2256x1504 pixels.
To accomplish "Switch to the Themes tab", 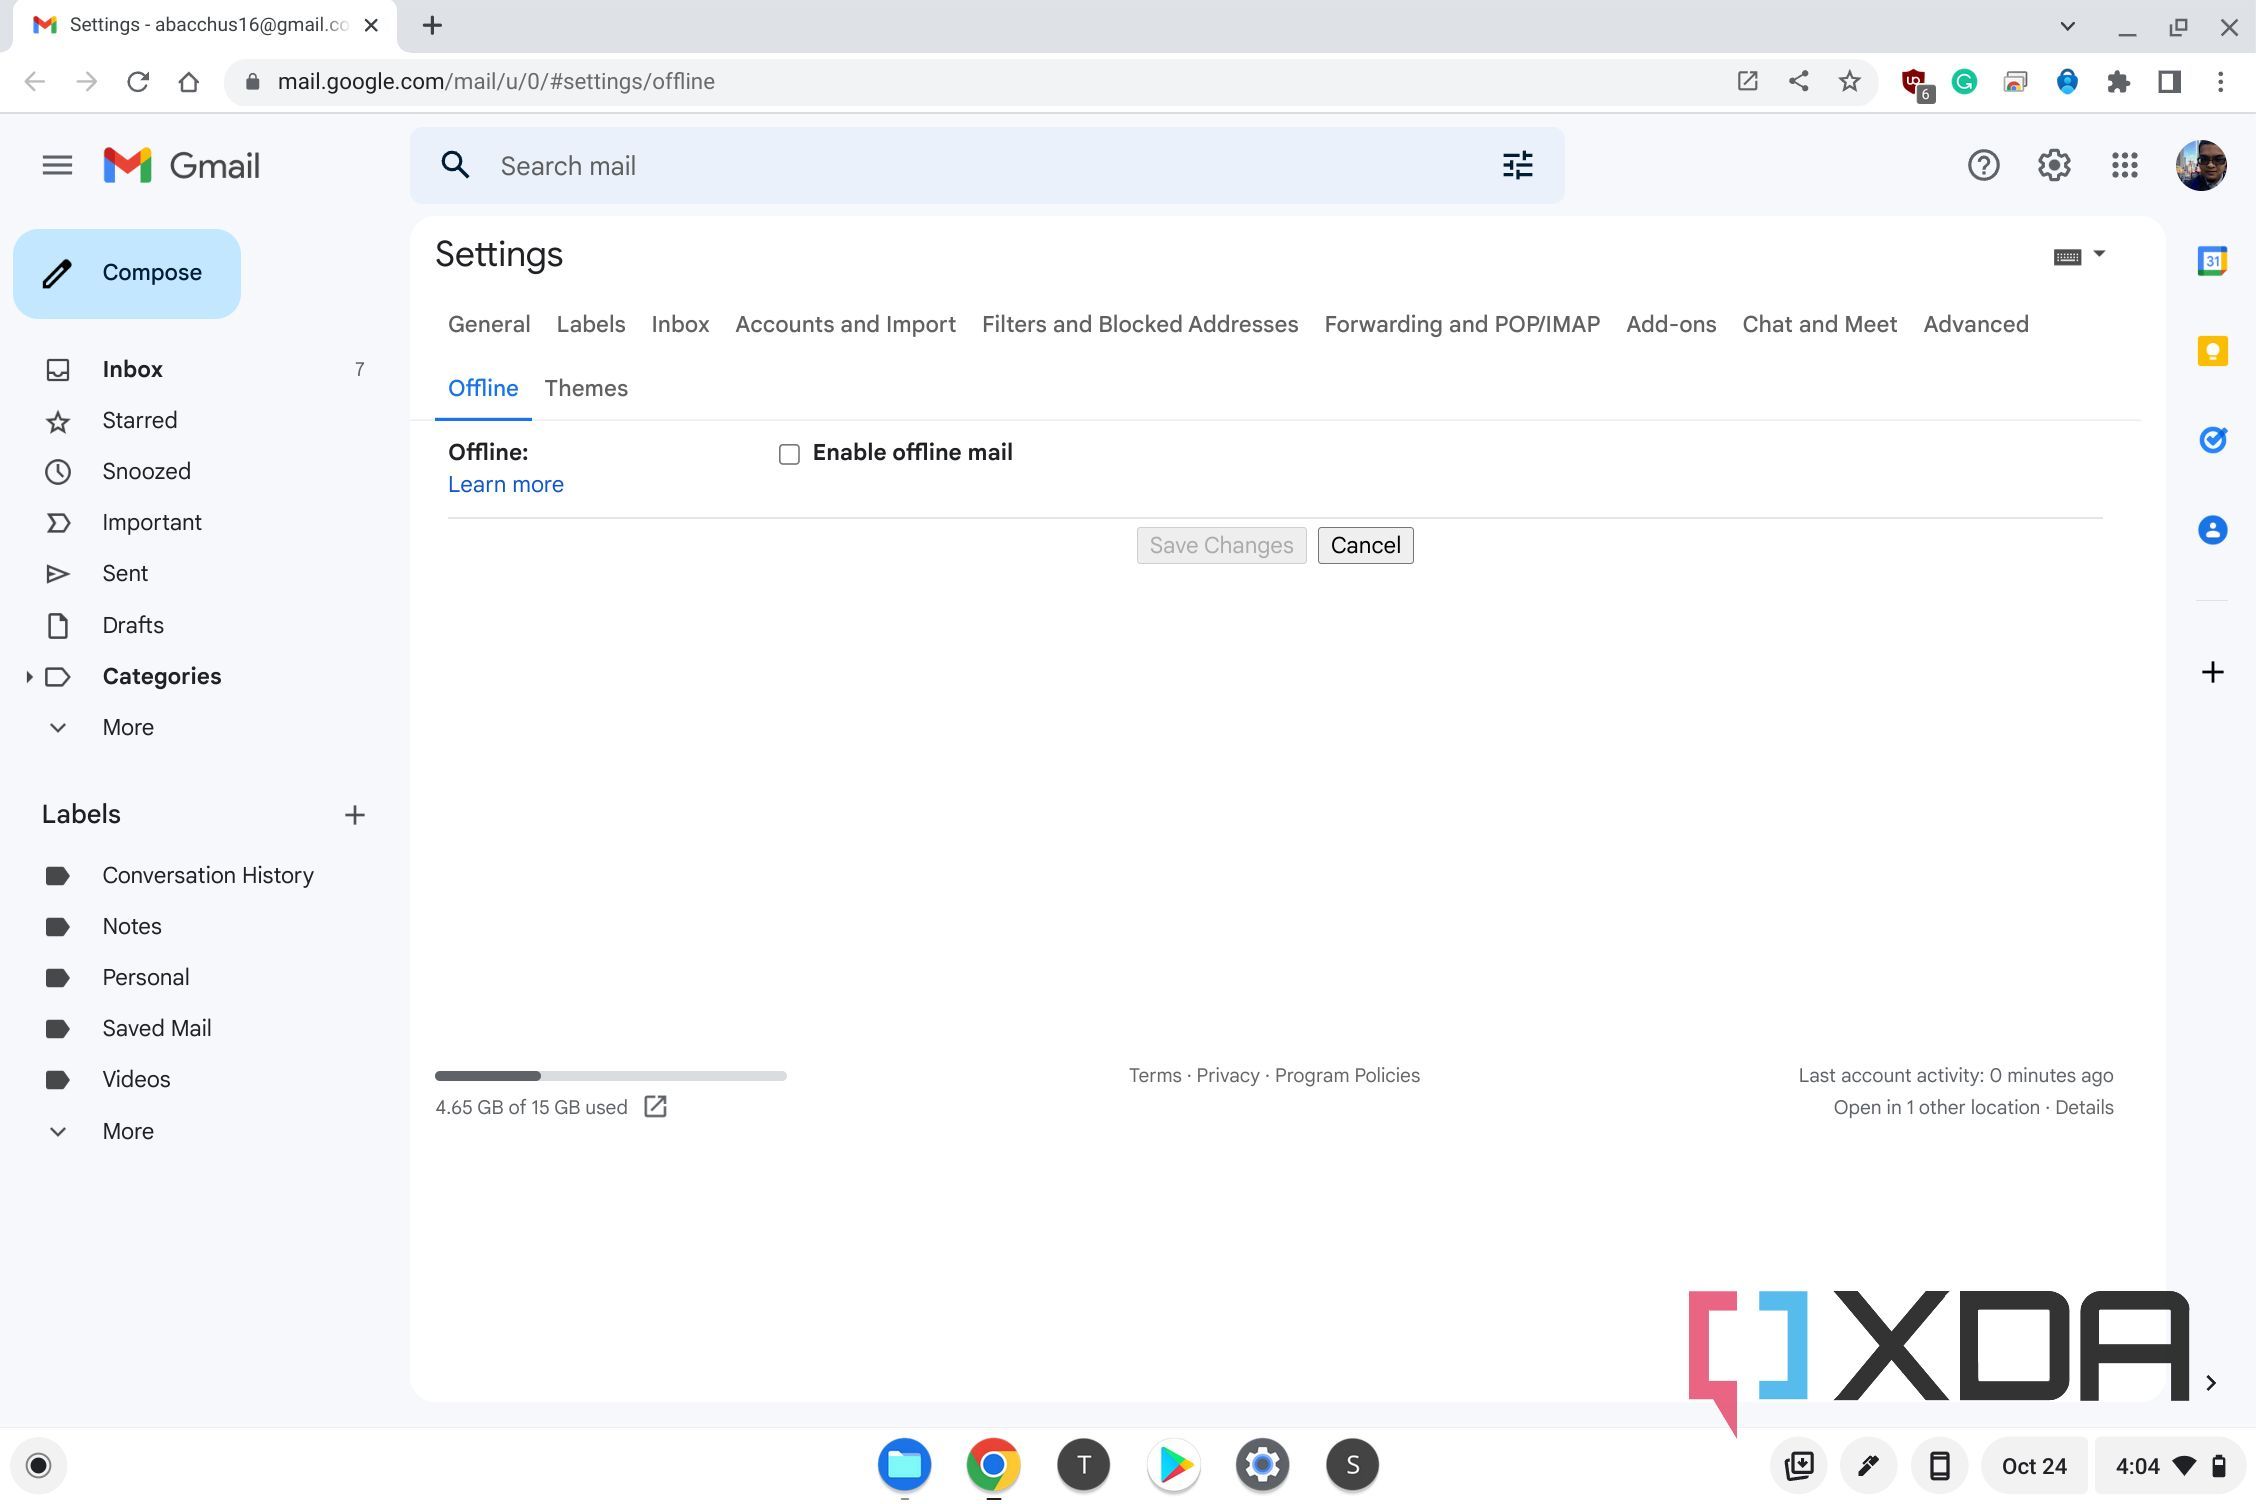I will point(586,388).
